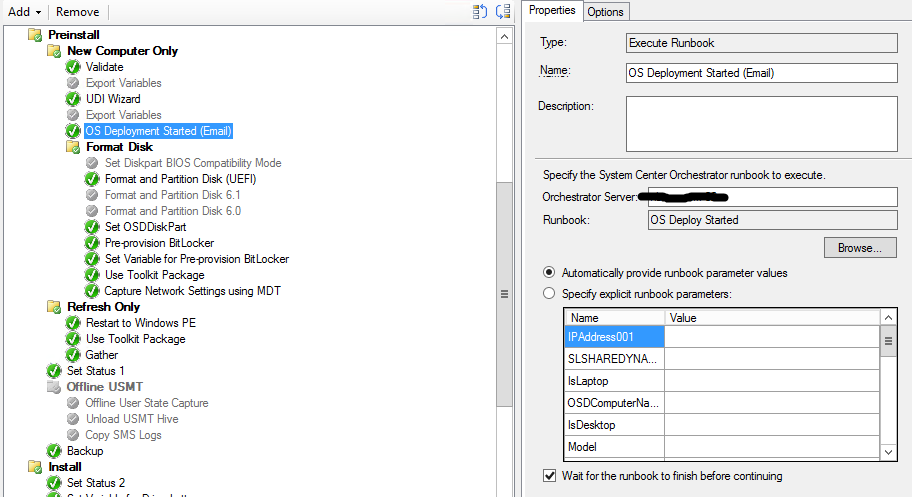Click the Preinstall folder icon
This screenshot has height=497, width=912.
point(35,35)
